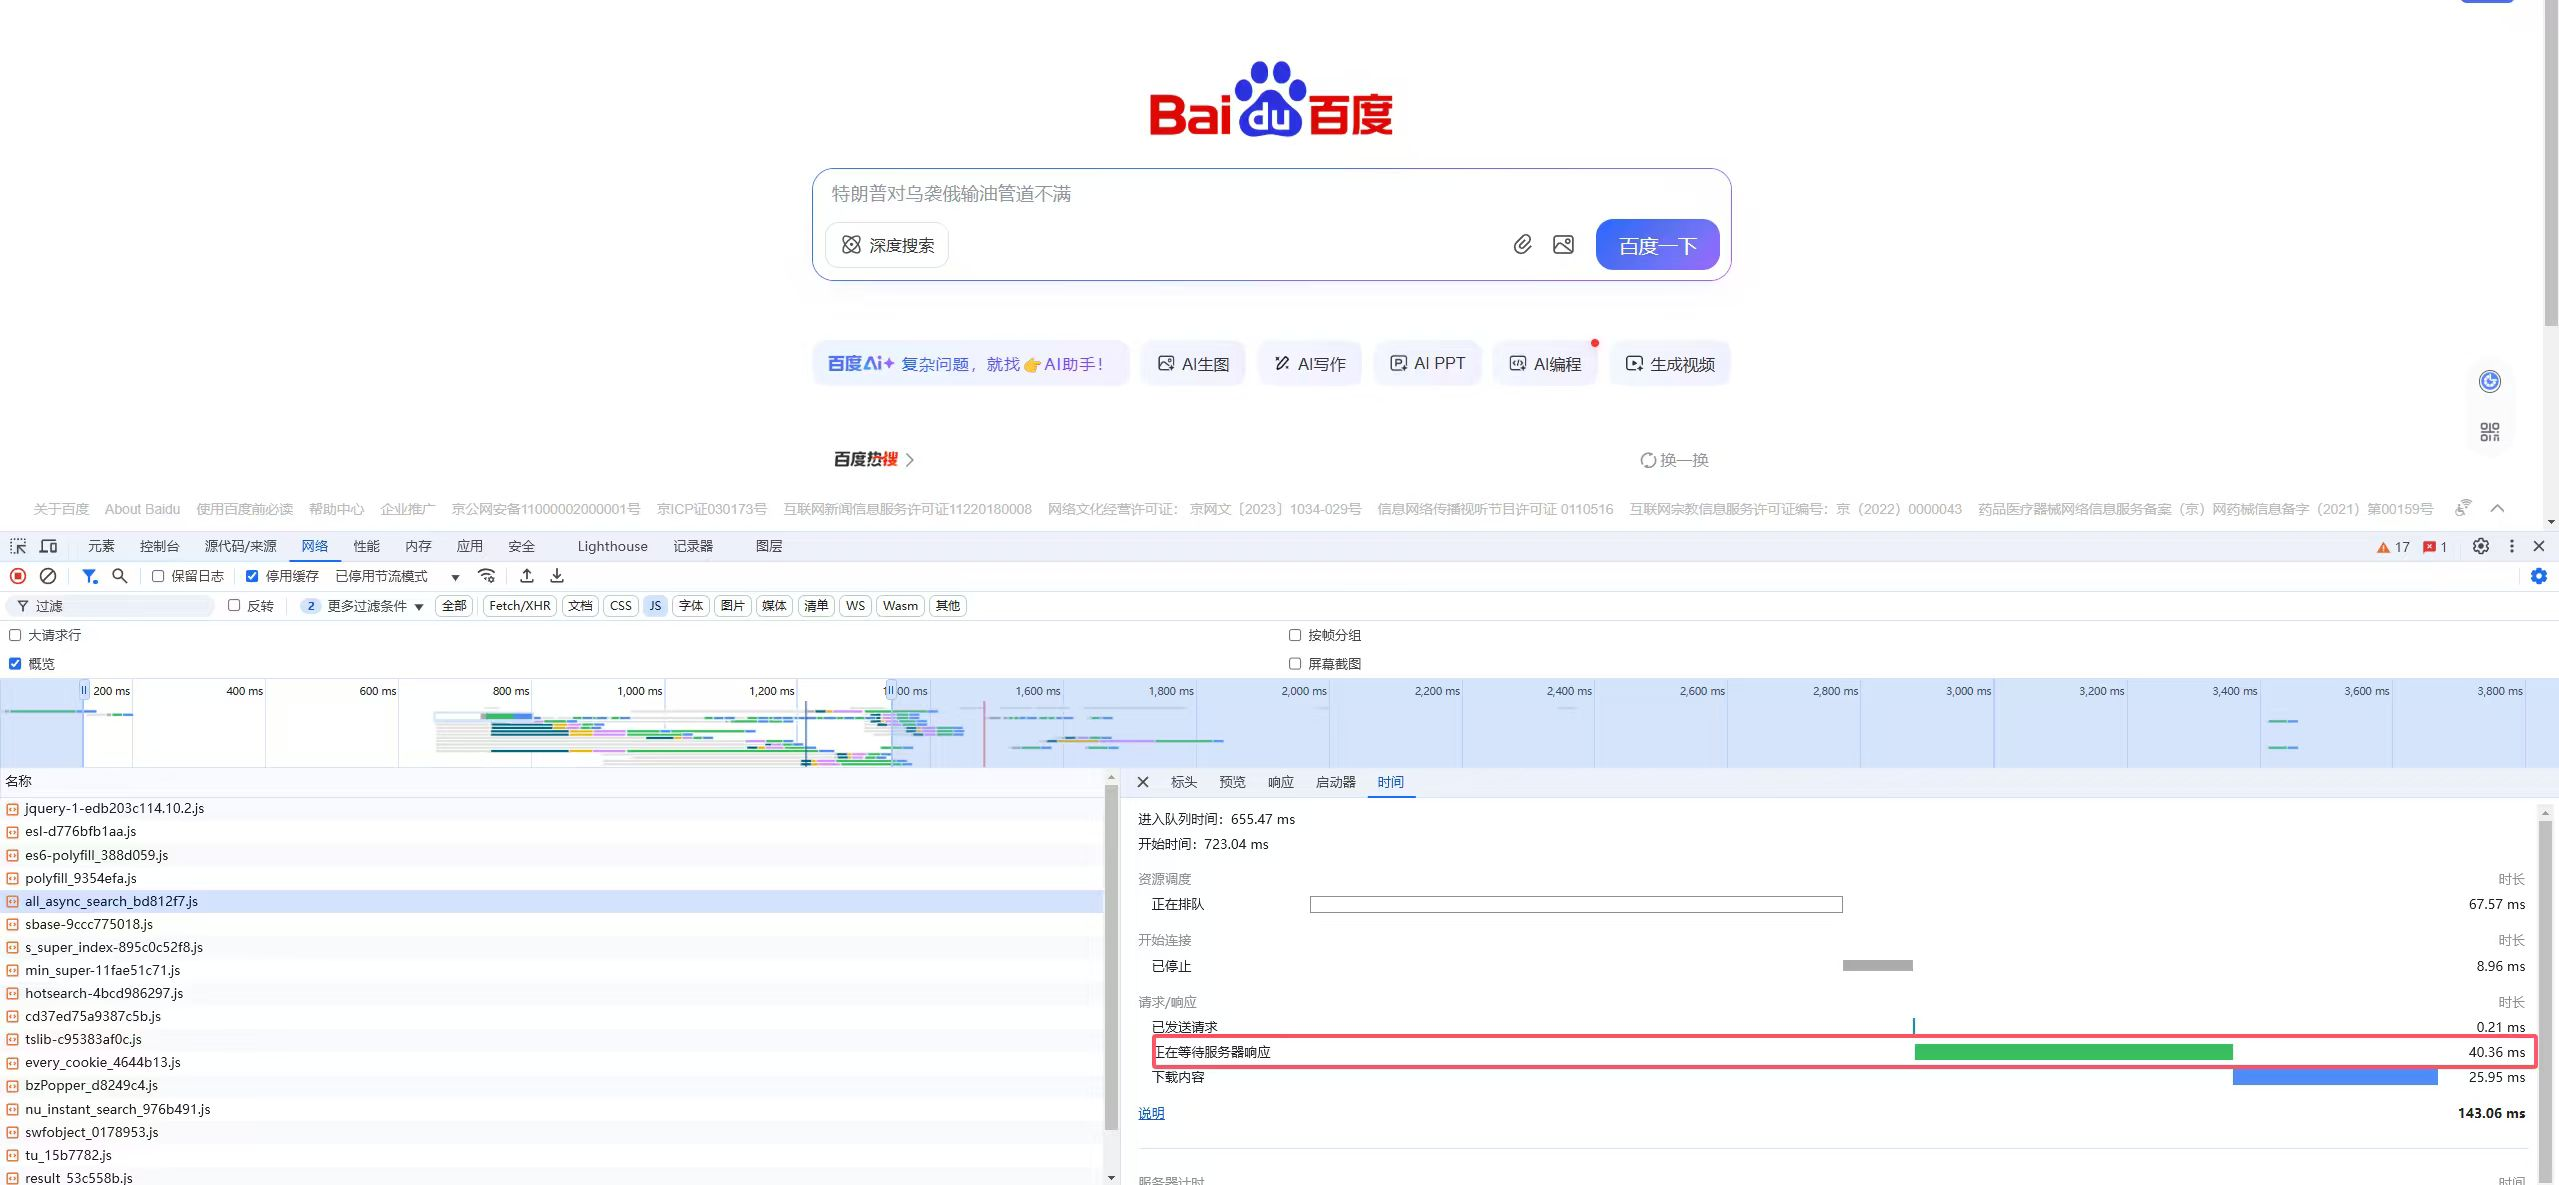2559x1185 pixels.
Task: Enable 大请求行 checkbox
Action: [15, 635]
